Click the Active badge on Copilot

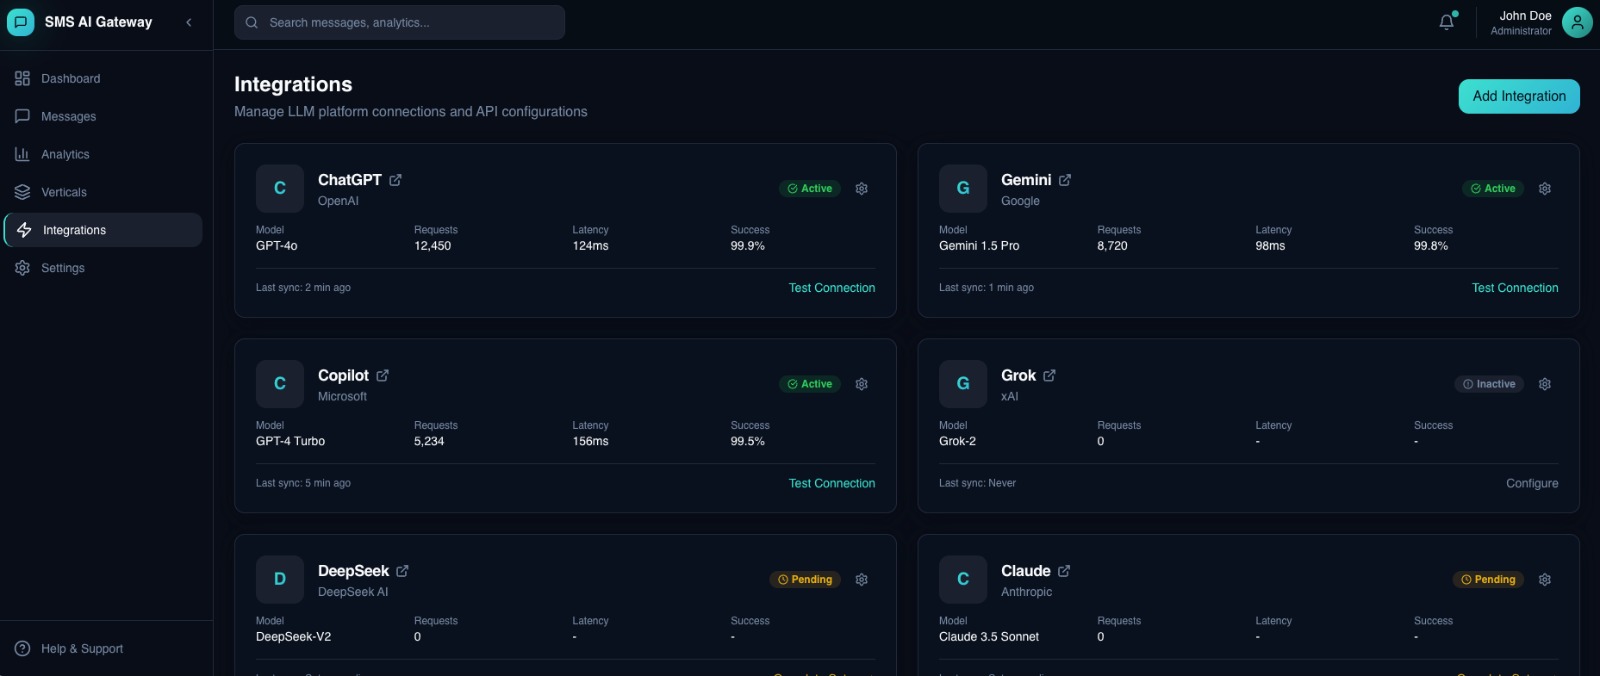(810, 384)
